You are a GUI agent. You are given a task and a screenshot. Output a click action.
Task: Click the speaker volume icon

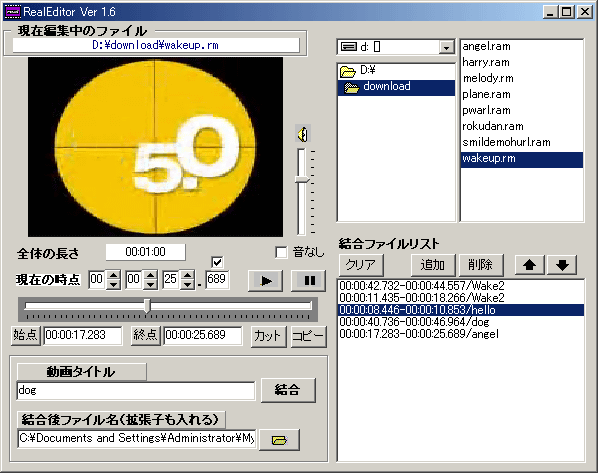303,134
